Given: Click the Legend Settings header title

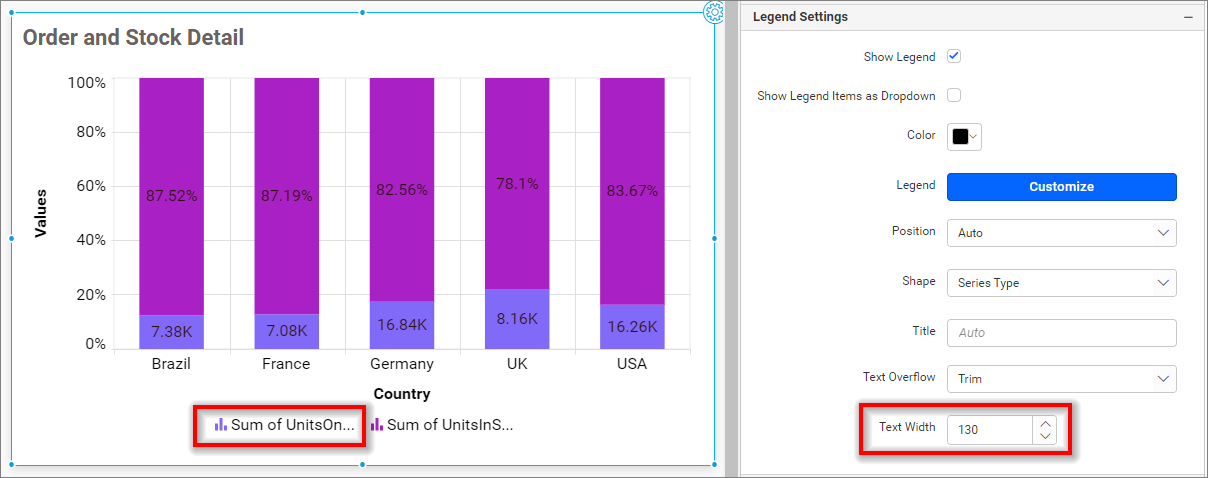Looking at the screenshot, I should tap(800, 17).
